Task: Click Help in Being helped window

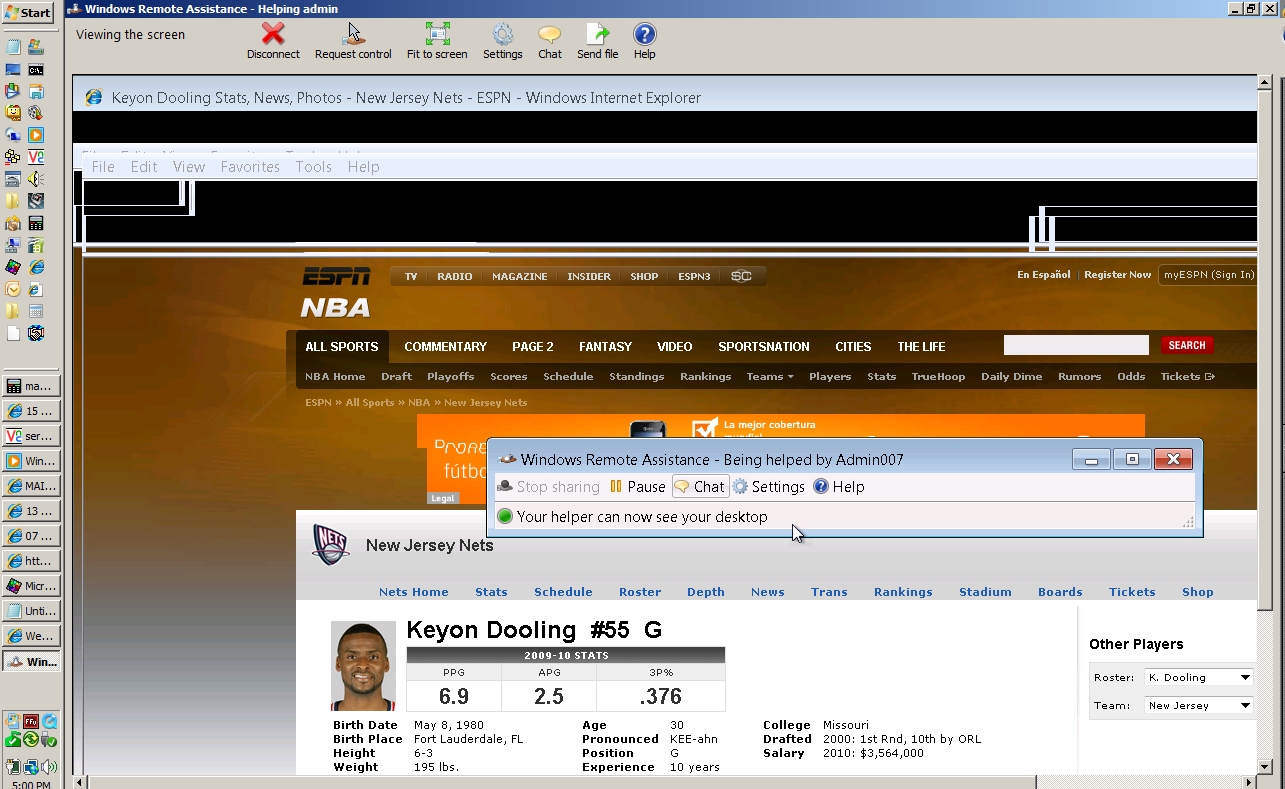Action: pyautogui.click(x=838, y=487)
